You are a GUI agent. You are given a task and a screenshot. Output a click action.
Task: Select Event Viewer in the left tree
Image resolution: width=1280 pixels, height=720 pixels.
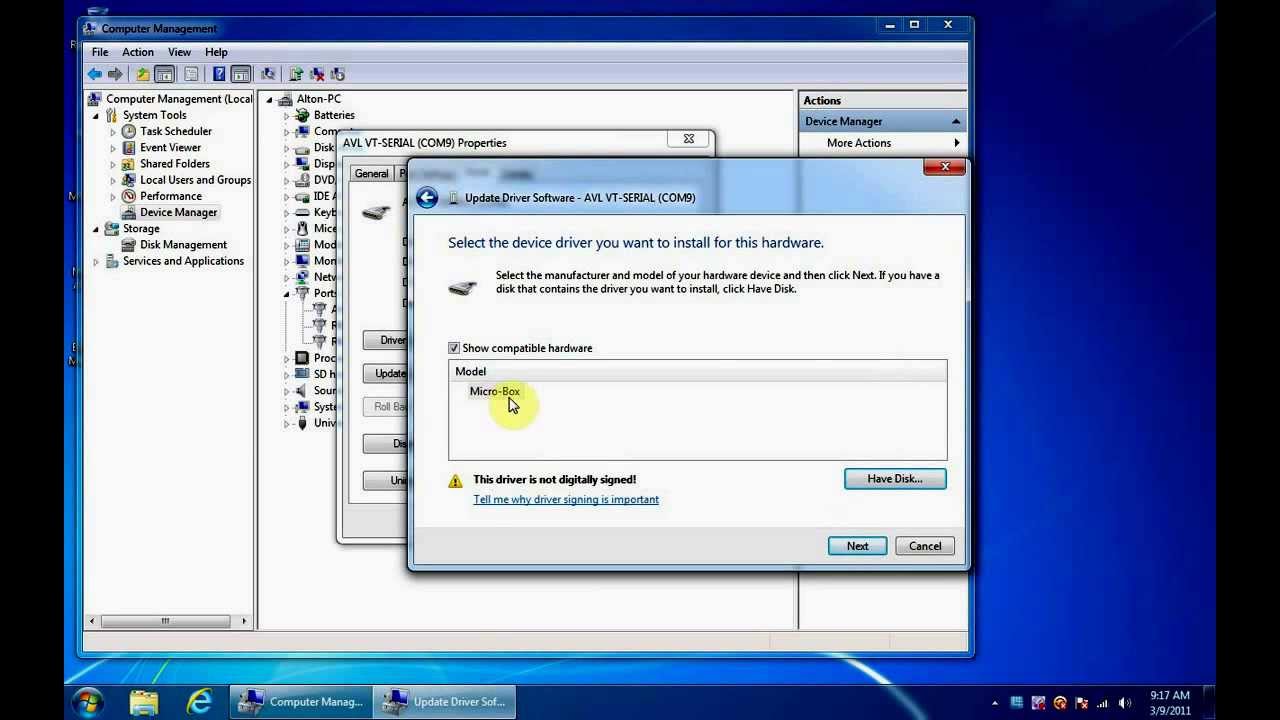[x=170, y=147]
